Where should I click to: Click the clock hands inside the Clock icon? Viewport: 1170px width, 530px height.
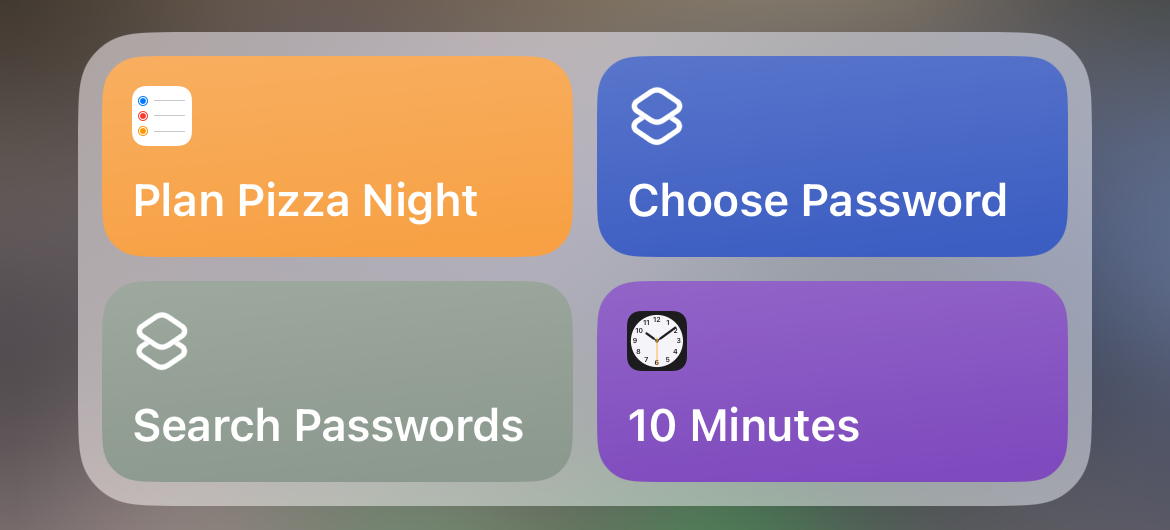click(659, 340)
